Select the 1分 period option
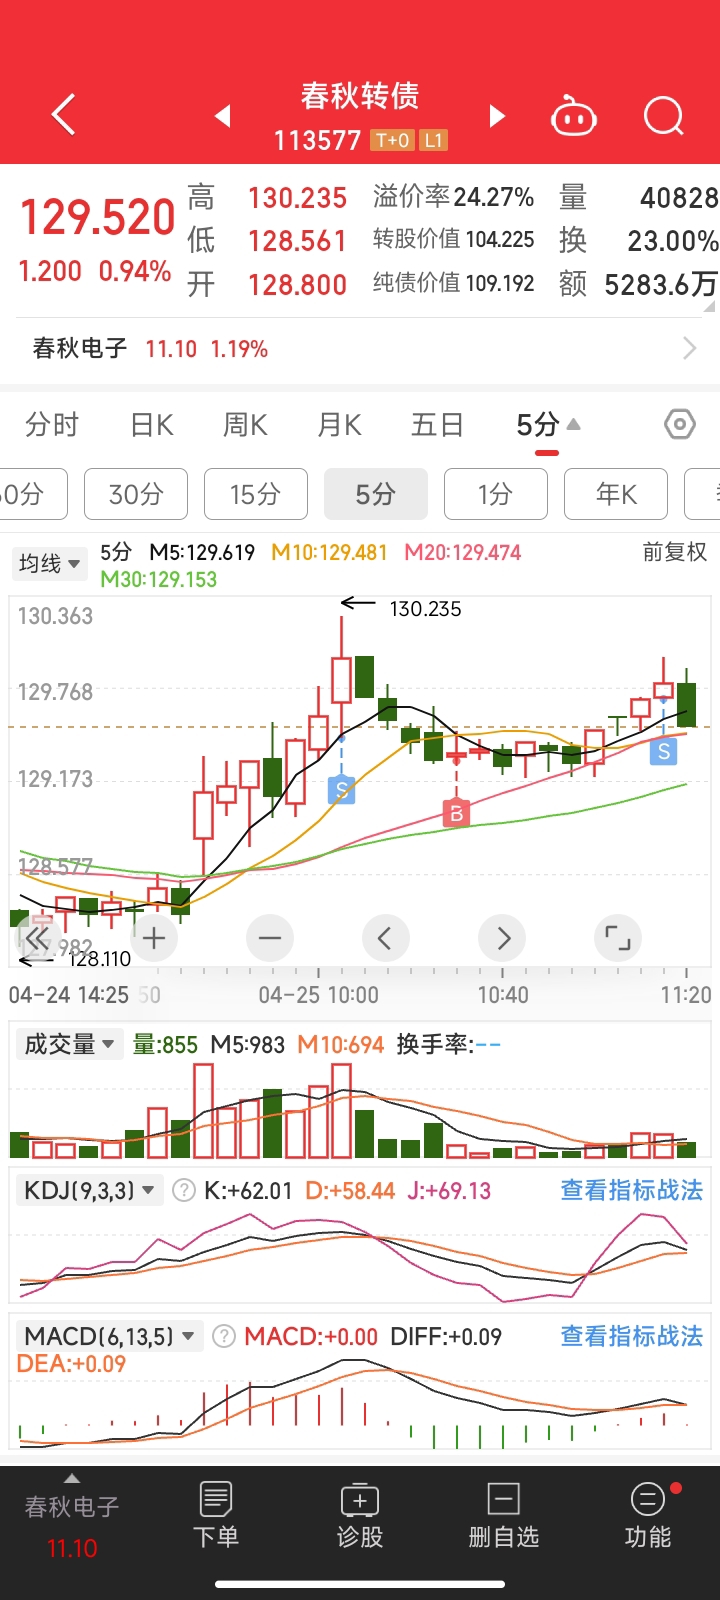 click(x=496, y=494)
